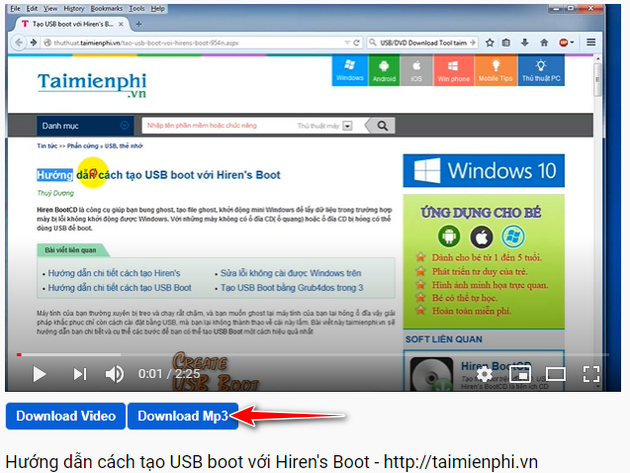Screen dimensions: 630x473
Task: Open author Thuỳ Dương link
Action: [55, 193]
